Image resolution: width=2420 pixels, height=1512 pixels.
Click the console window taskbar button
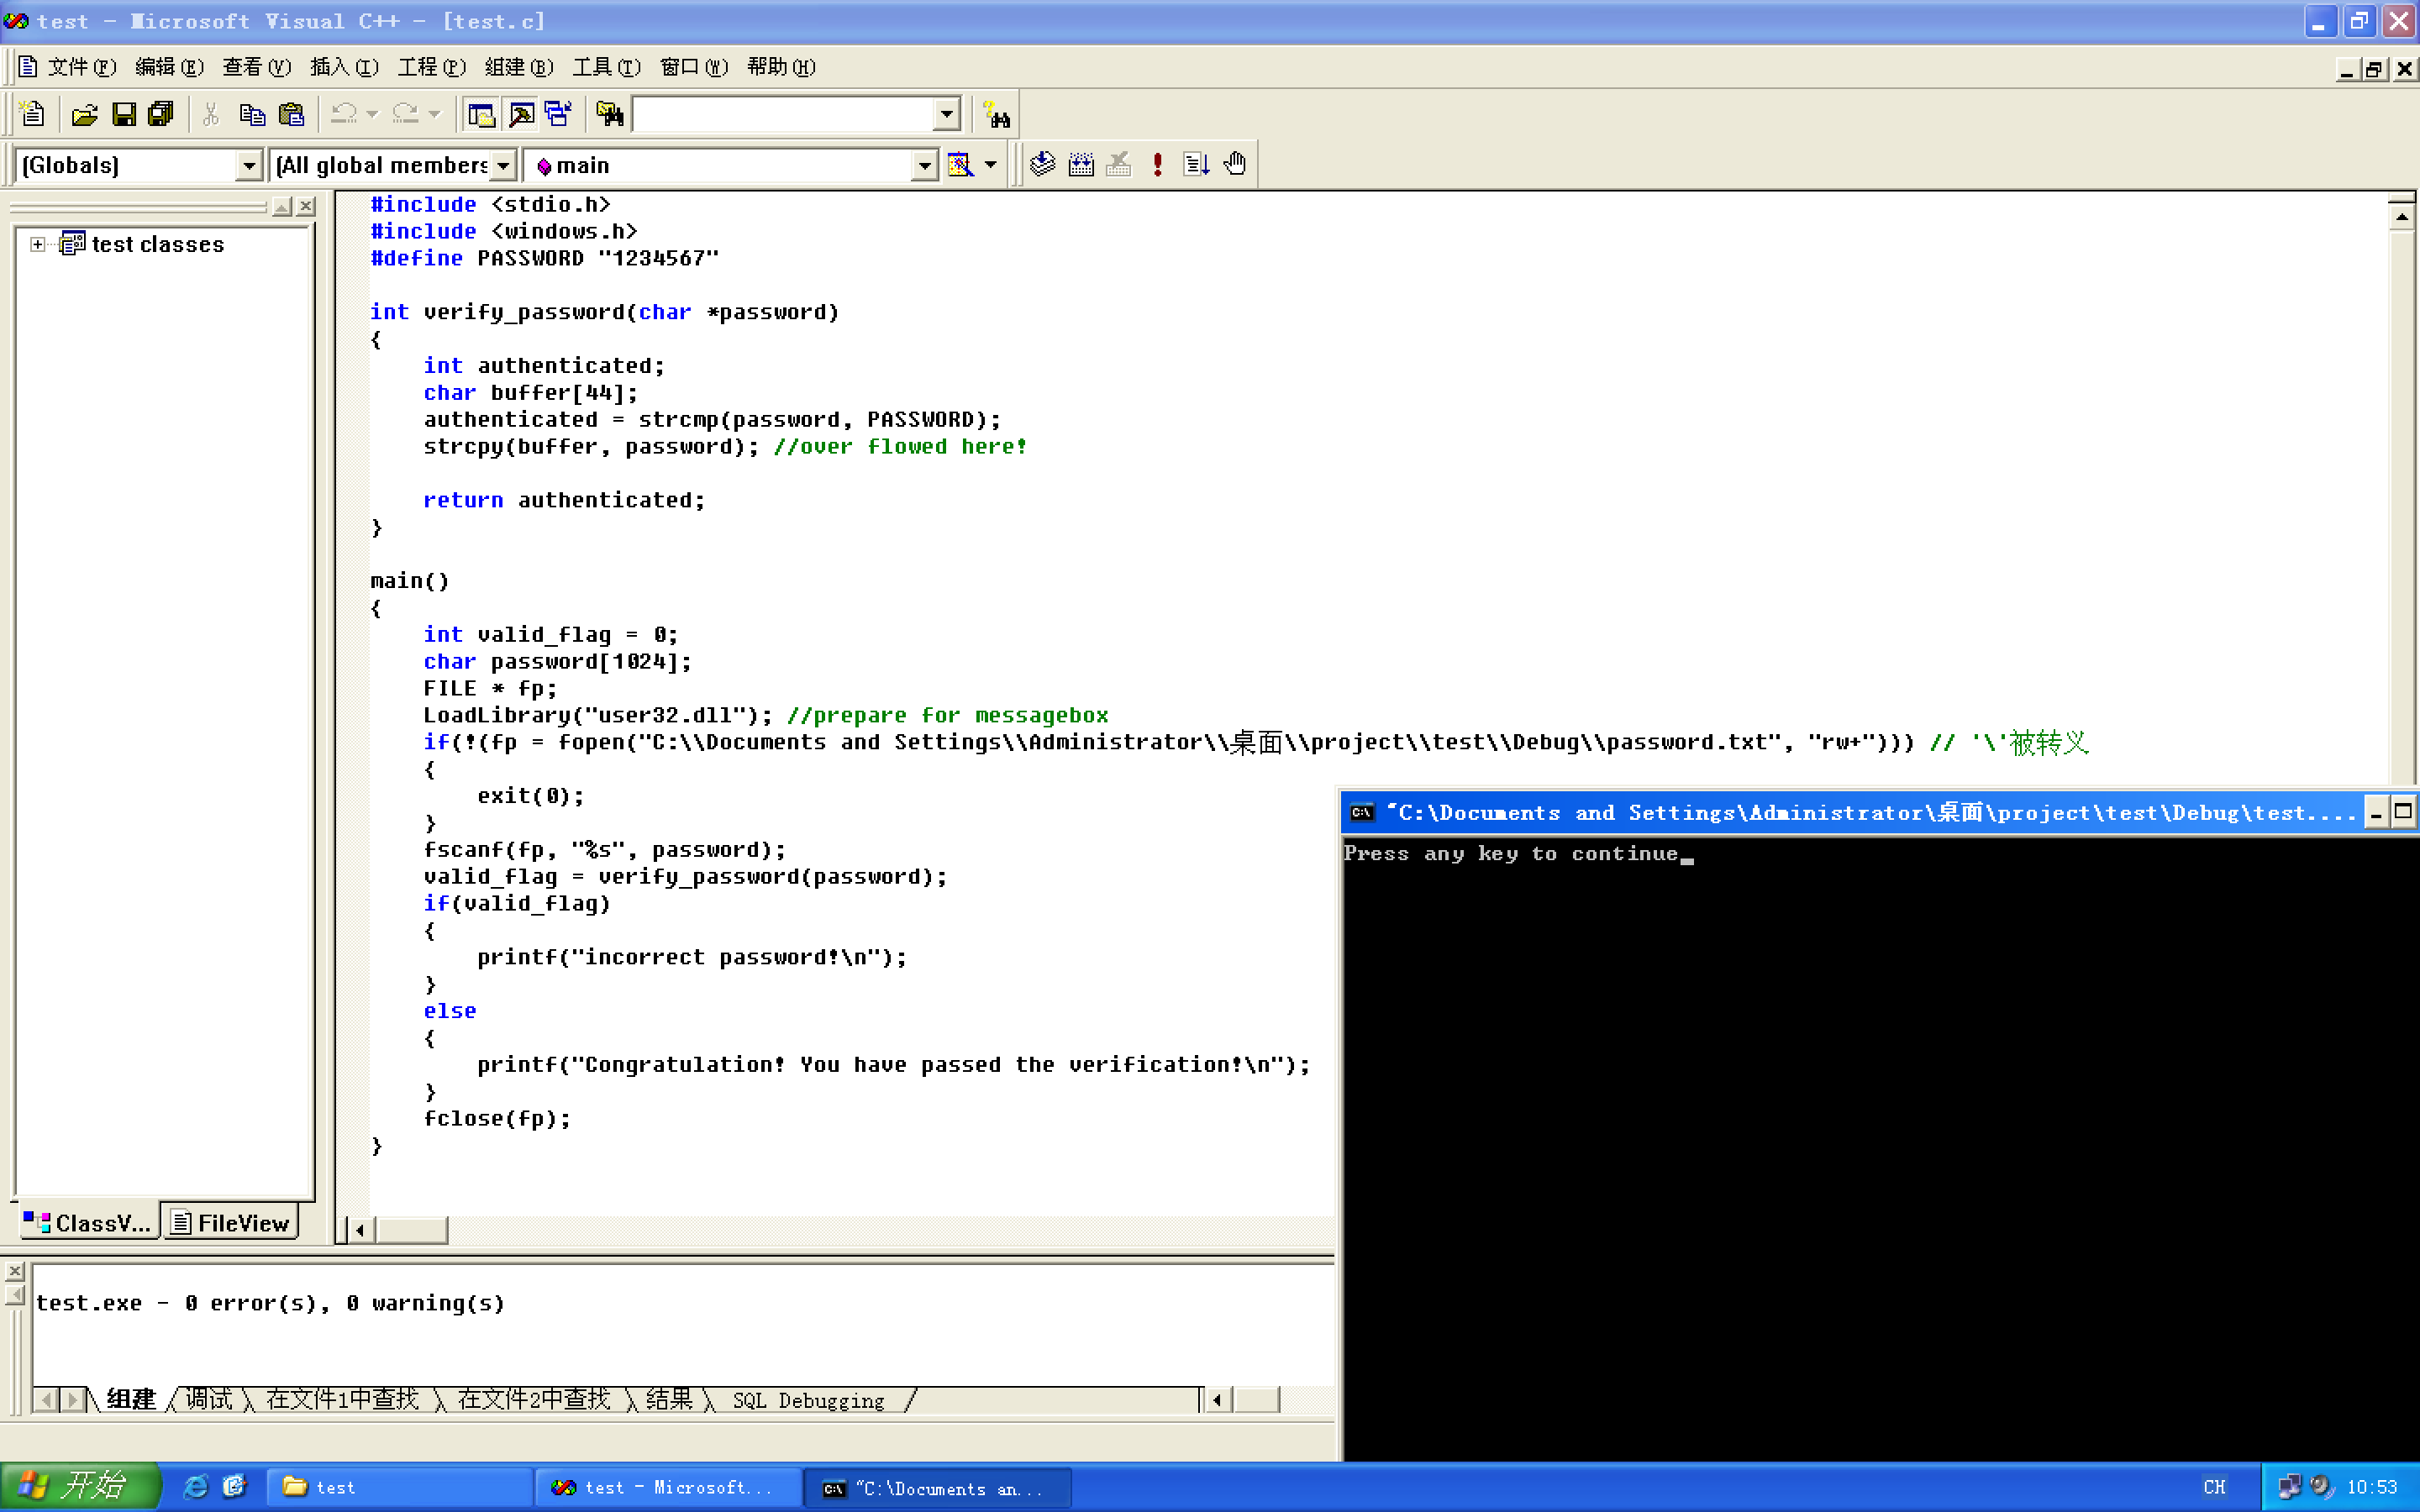point(936,1488)
